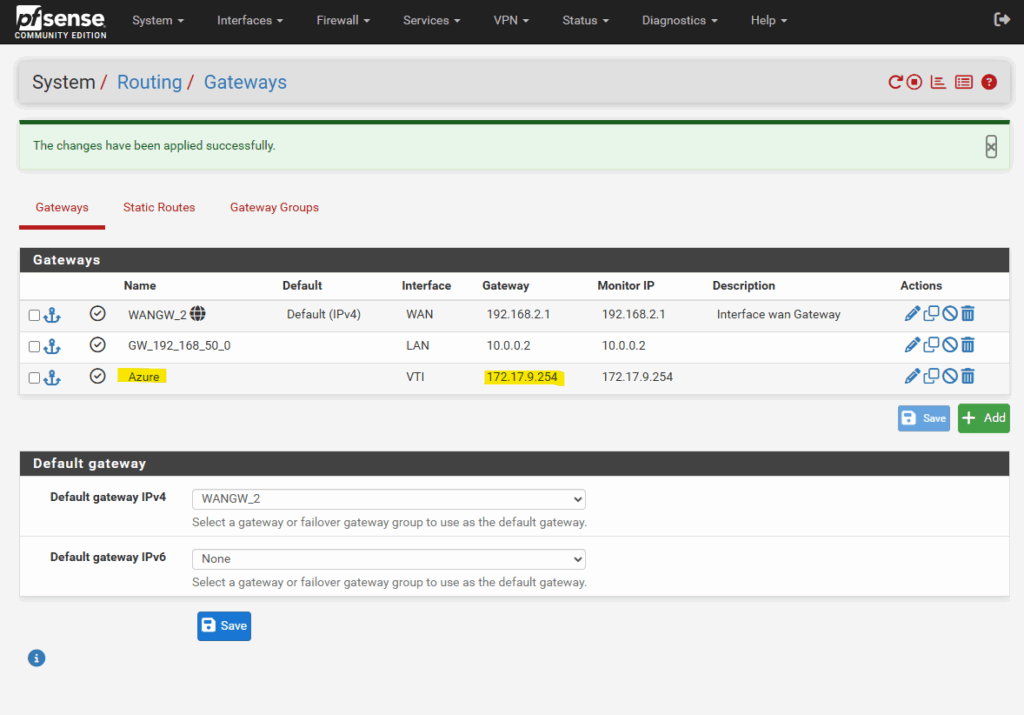Copy the GW_192_168_50_0 gateway
1024x715 pixels.
click(931, 345)
